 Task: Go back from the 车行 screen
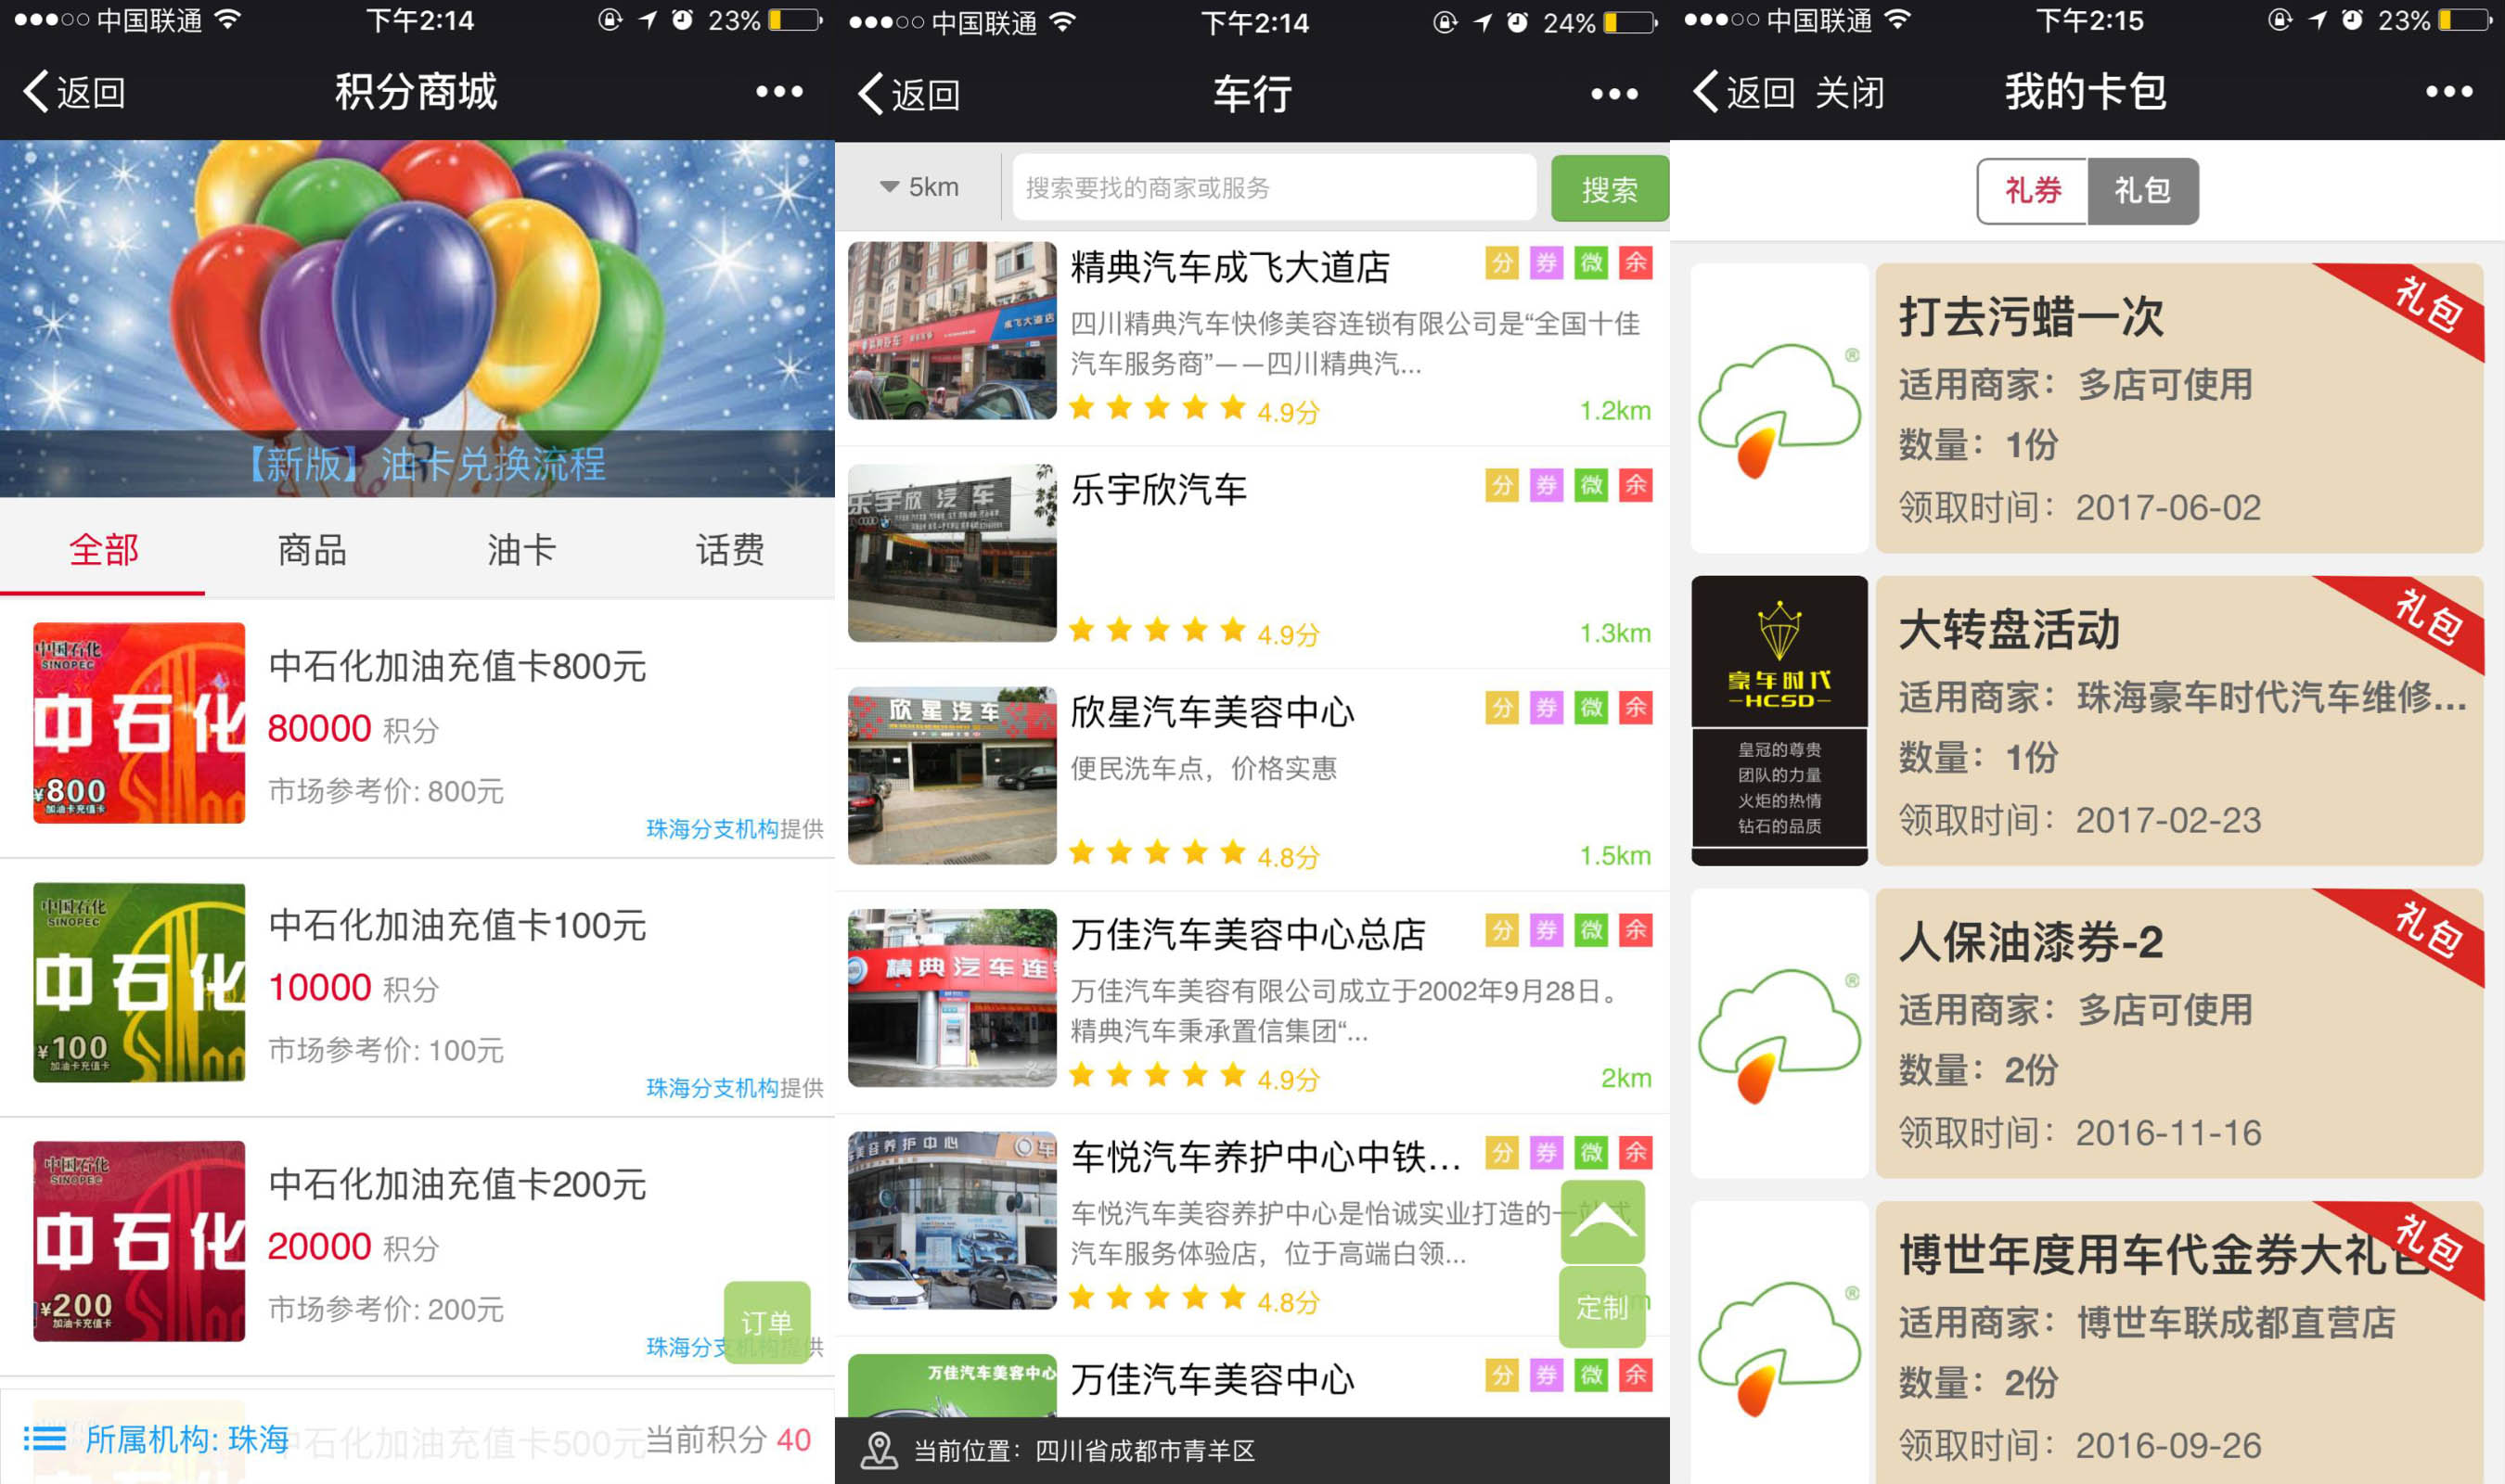pyautogui.click(x=909, y=94)
